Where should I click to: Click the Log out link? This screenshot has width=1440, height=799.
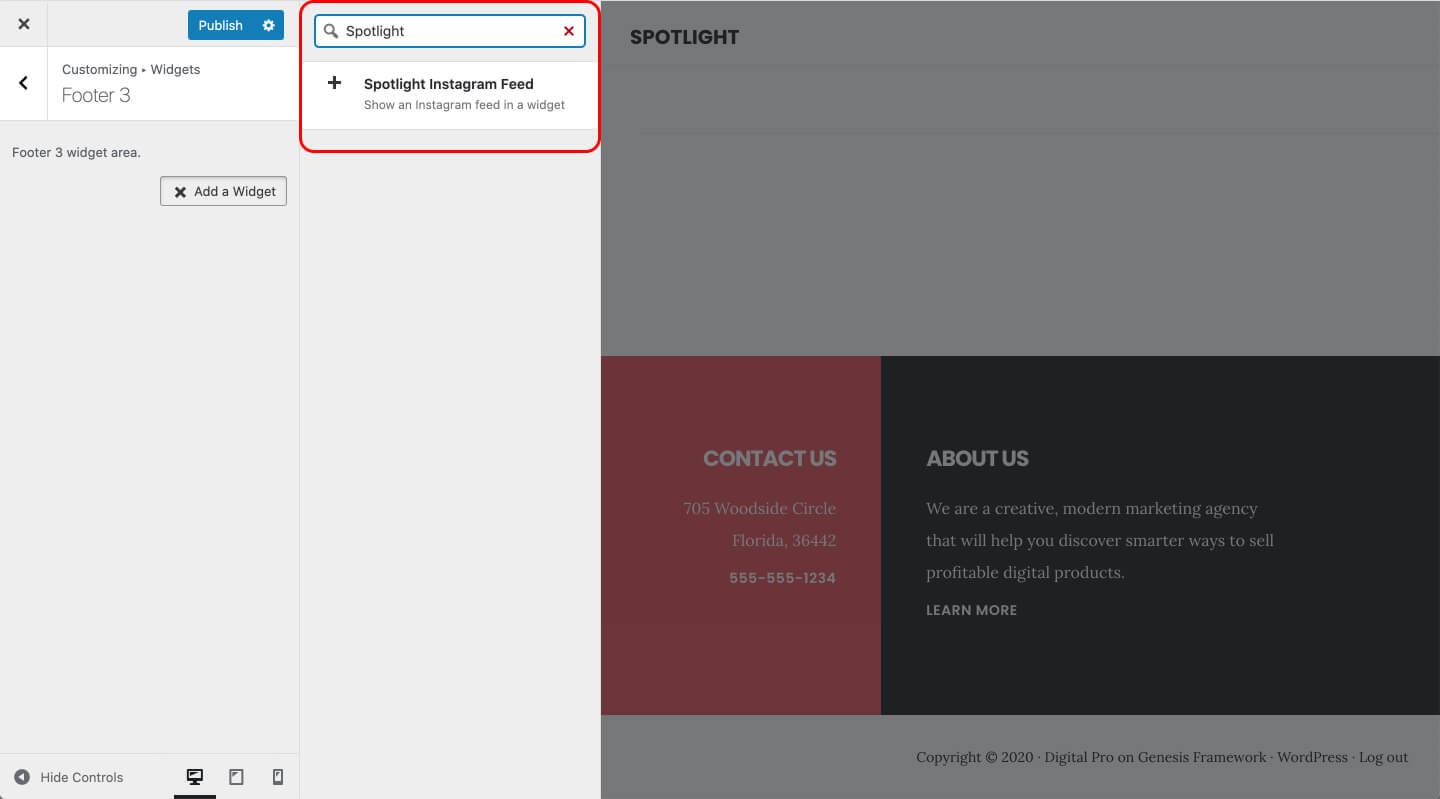tap(1383, 757)
